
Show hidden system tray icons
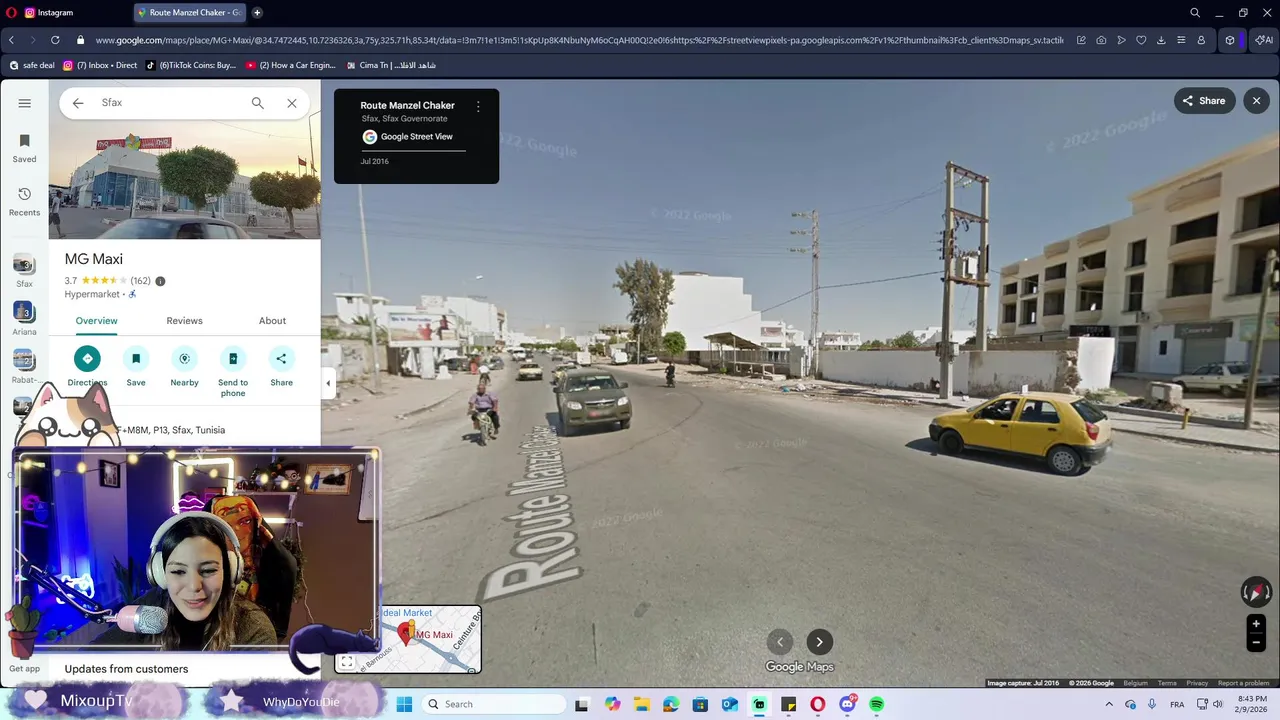pyautogui.click(x=1108, y=704)
